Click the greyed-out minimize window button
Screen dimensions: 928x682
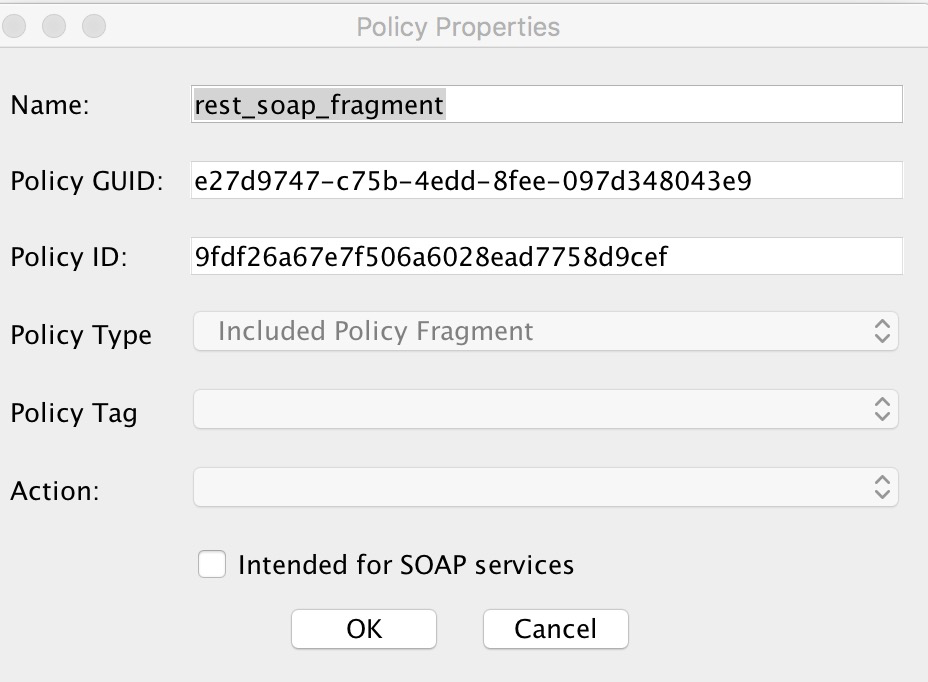[x=54, y=26]
